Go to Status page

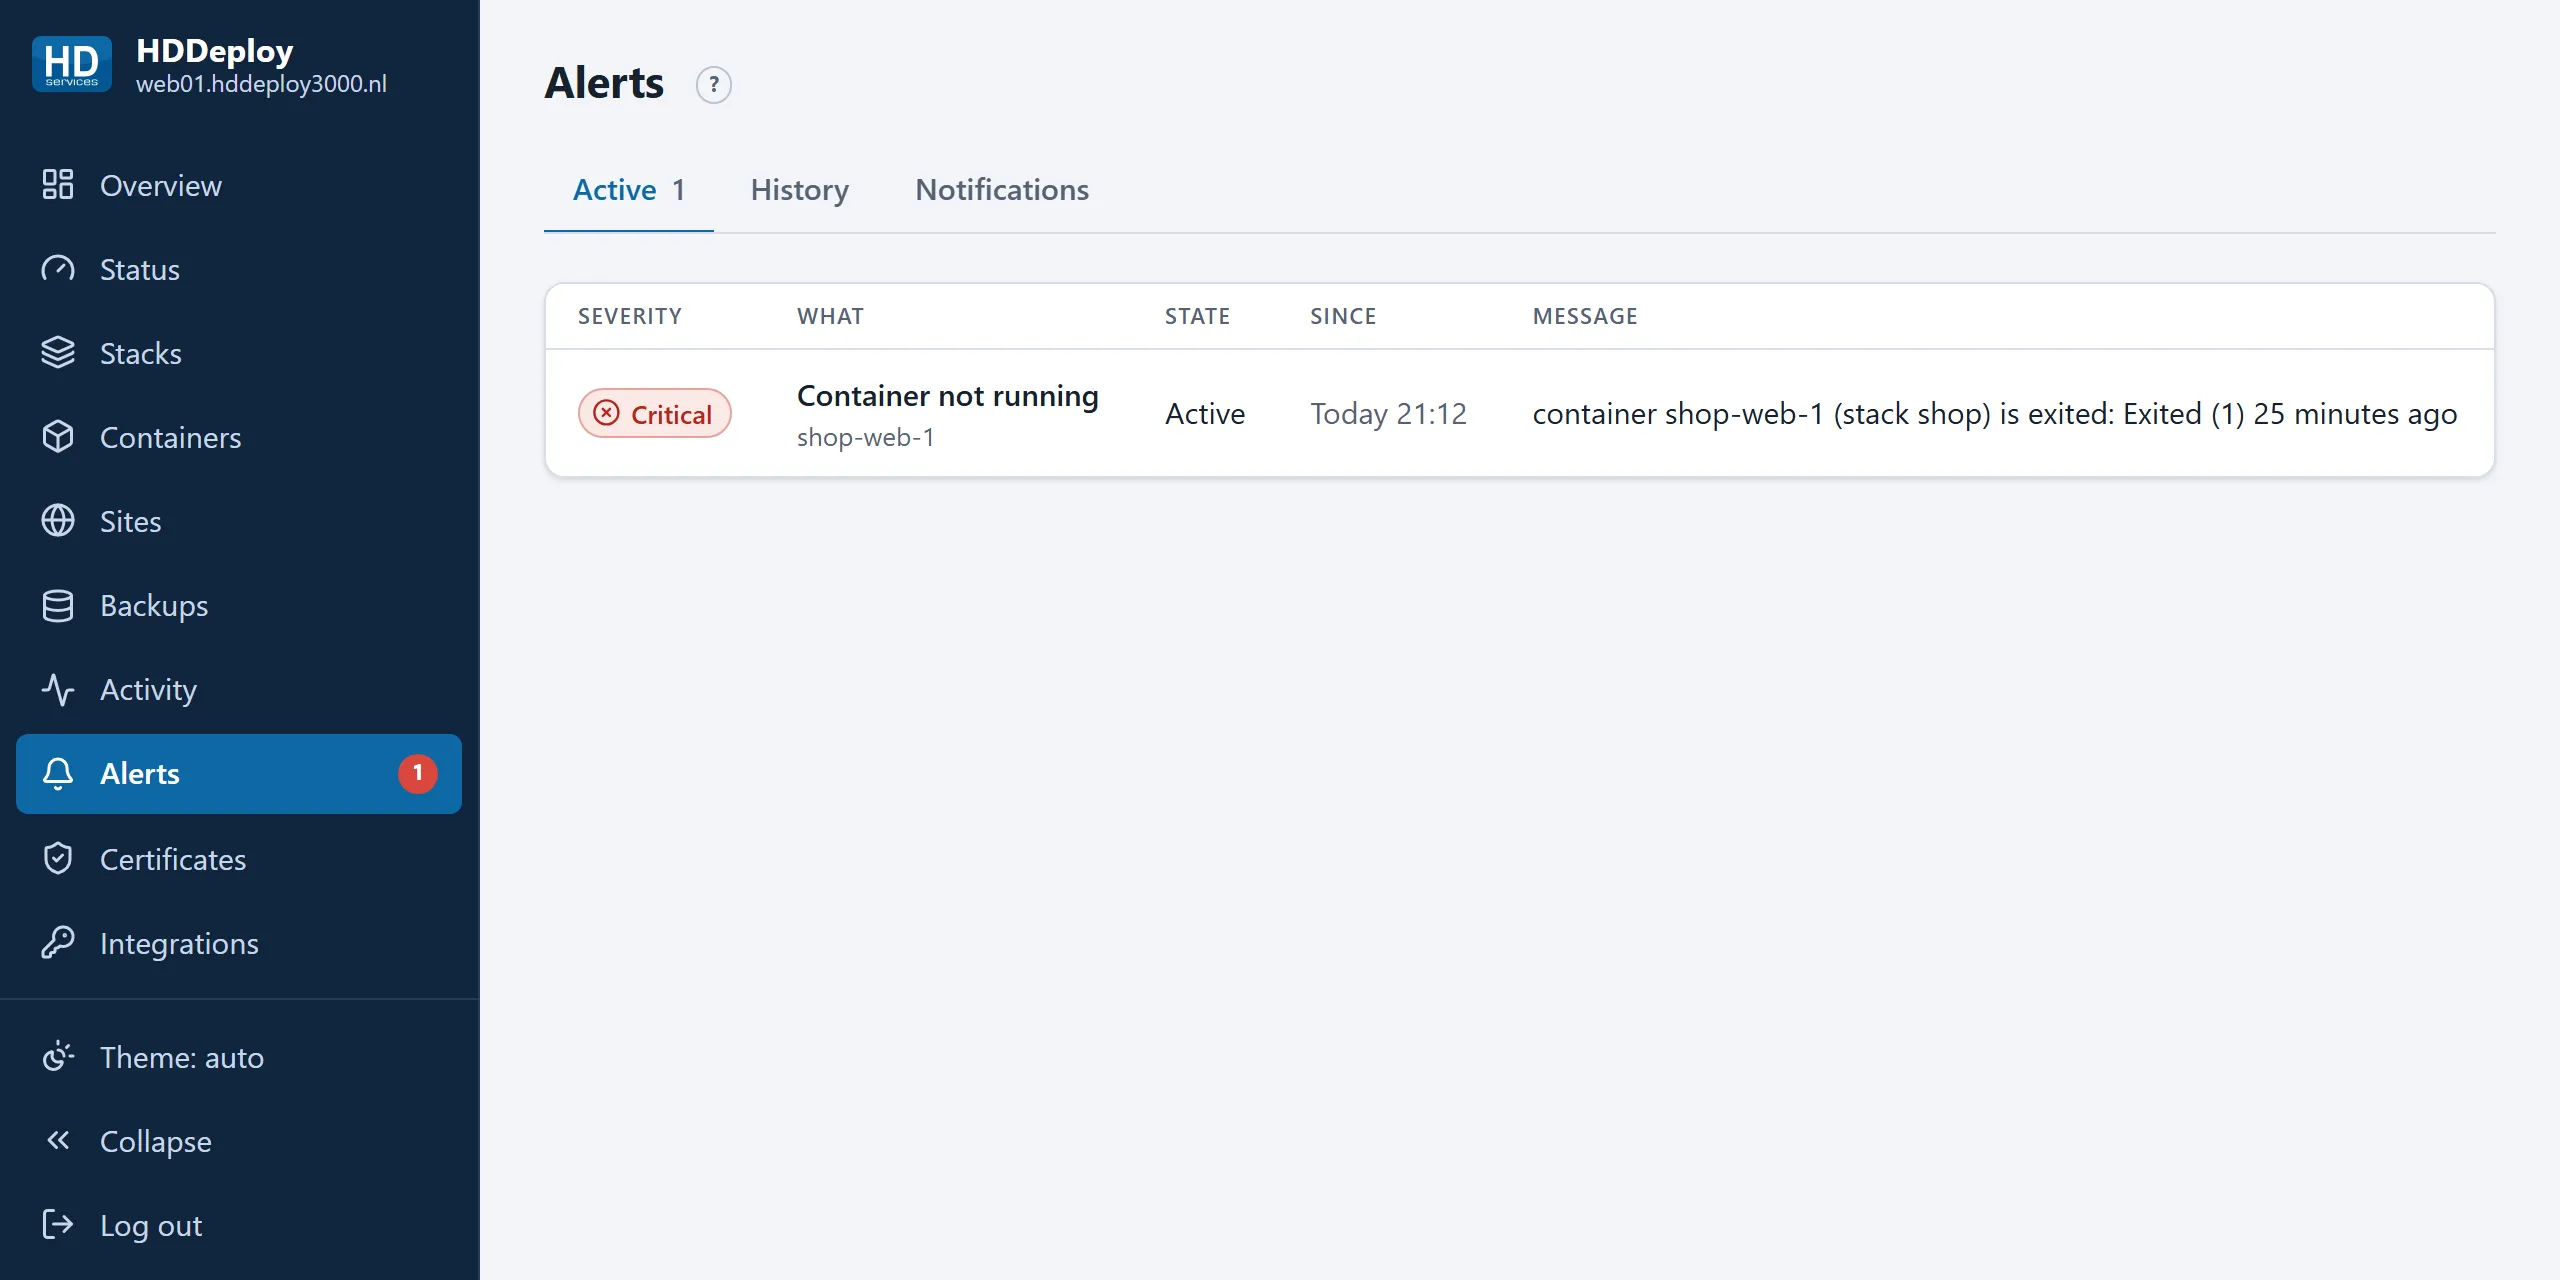tap(239, 269)
